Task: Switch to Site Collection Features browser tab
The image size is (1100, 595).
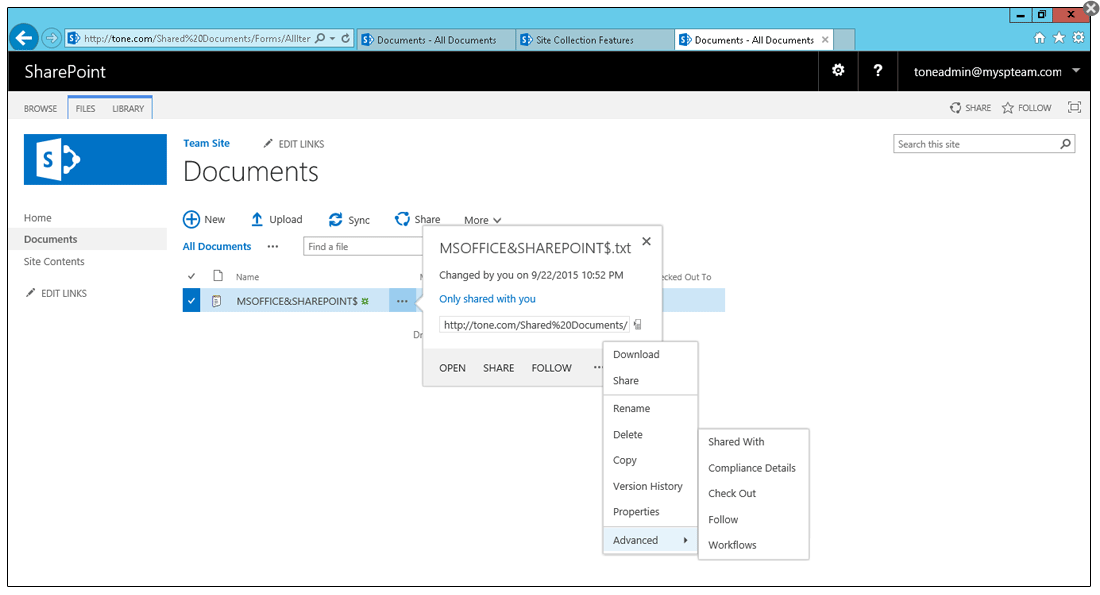Action: [594, 40]
